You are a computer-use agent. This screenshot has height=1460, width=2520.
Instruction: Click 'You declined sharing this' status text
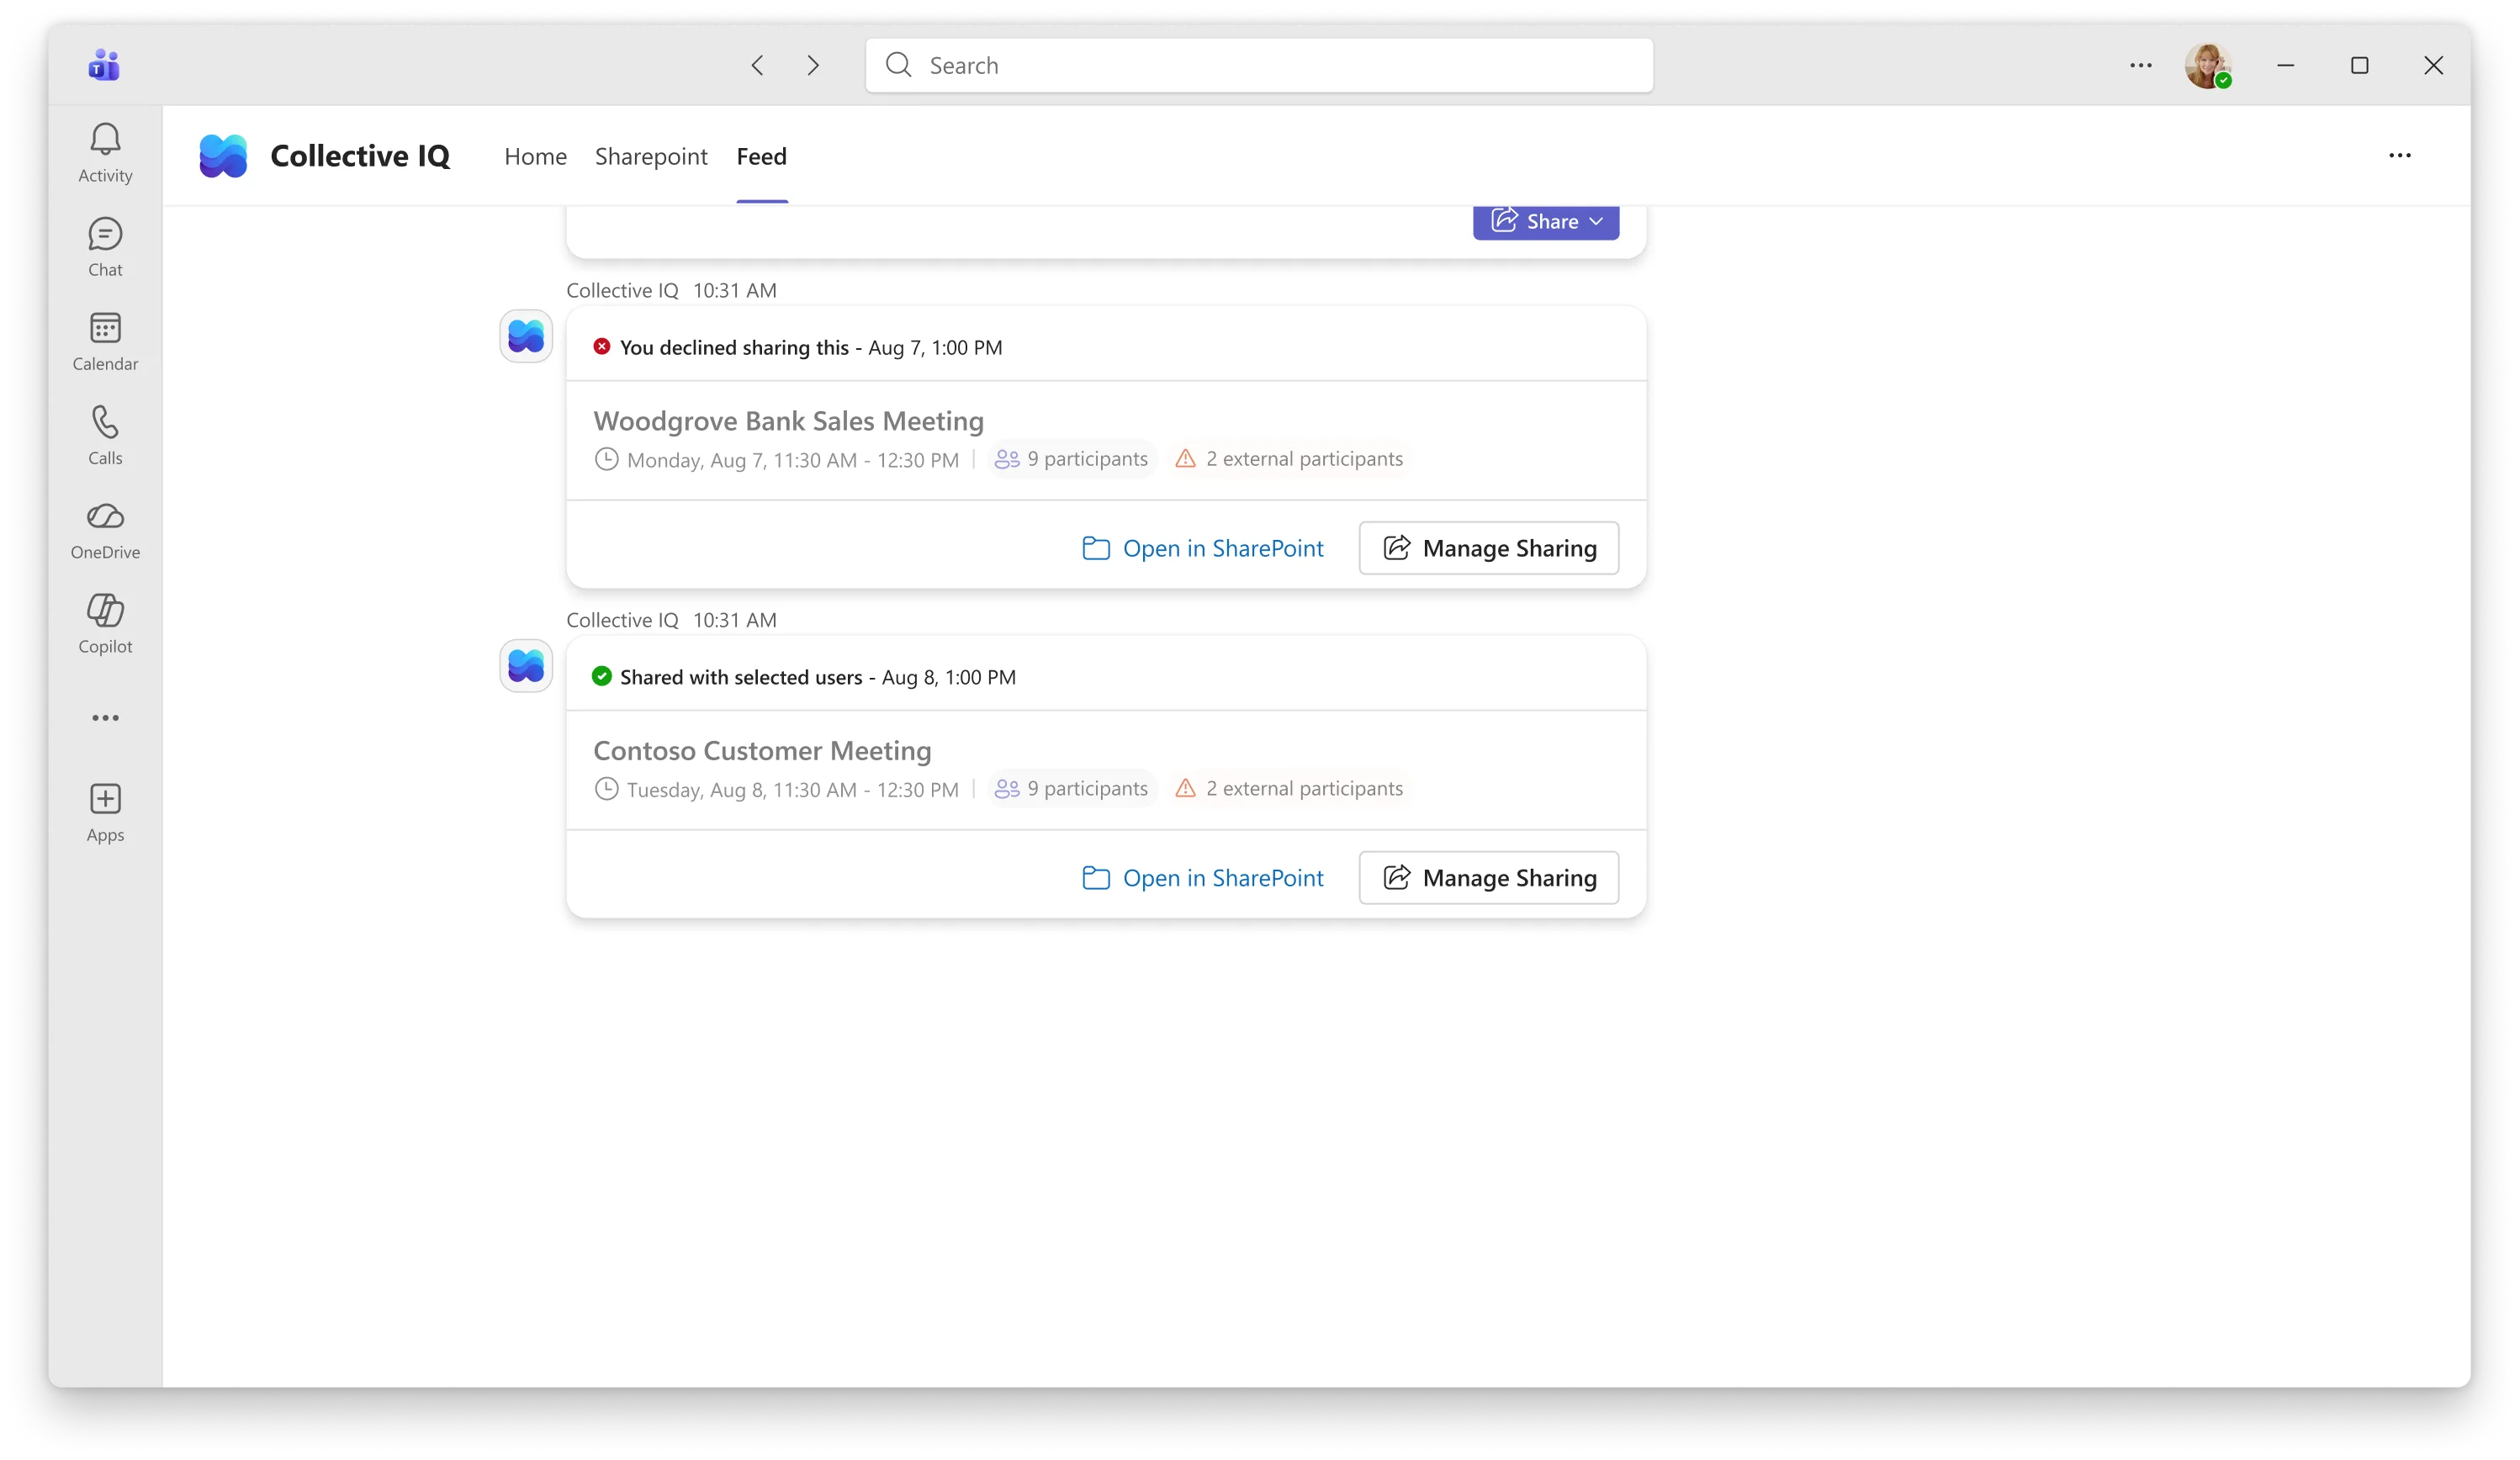(x=734, y=347)
